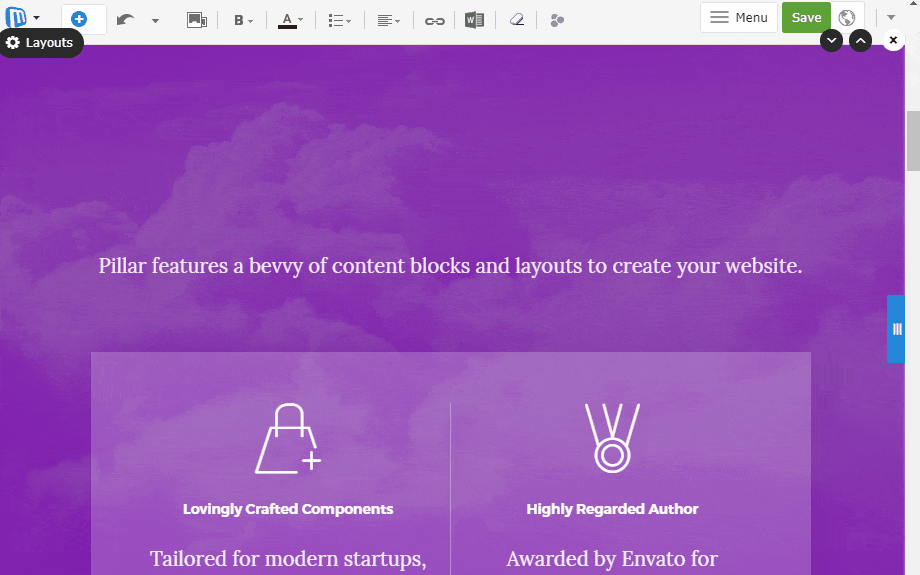Move block down with chevron
Viewport: 920px width, 575px height.
click(x=831, y=40)
